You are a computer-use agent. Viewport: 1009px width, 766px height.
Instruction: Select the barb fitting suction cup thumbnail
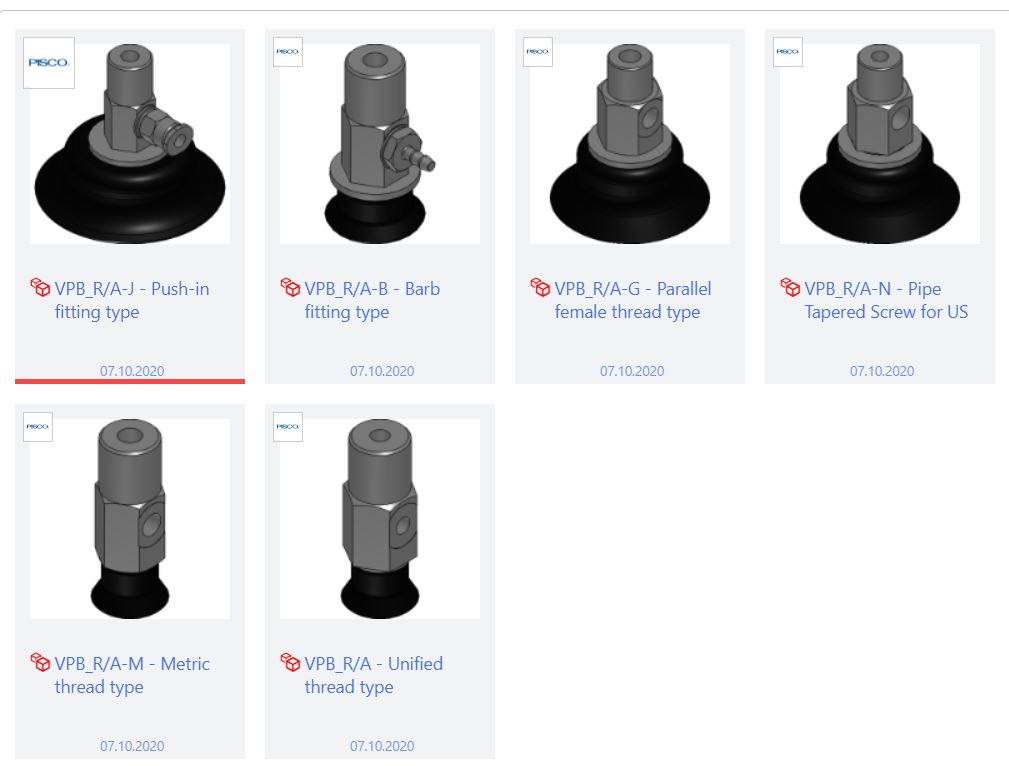coord(380,144)
